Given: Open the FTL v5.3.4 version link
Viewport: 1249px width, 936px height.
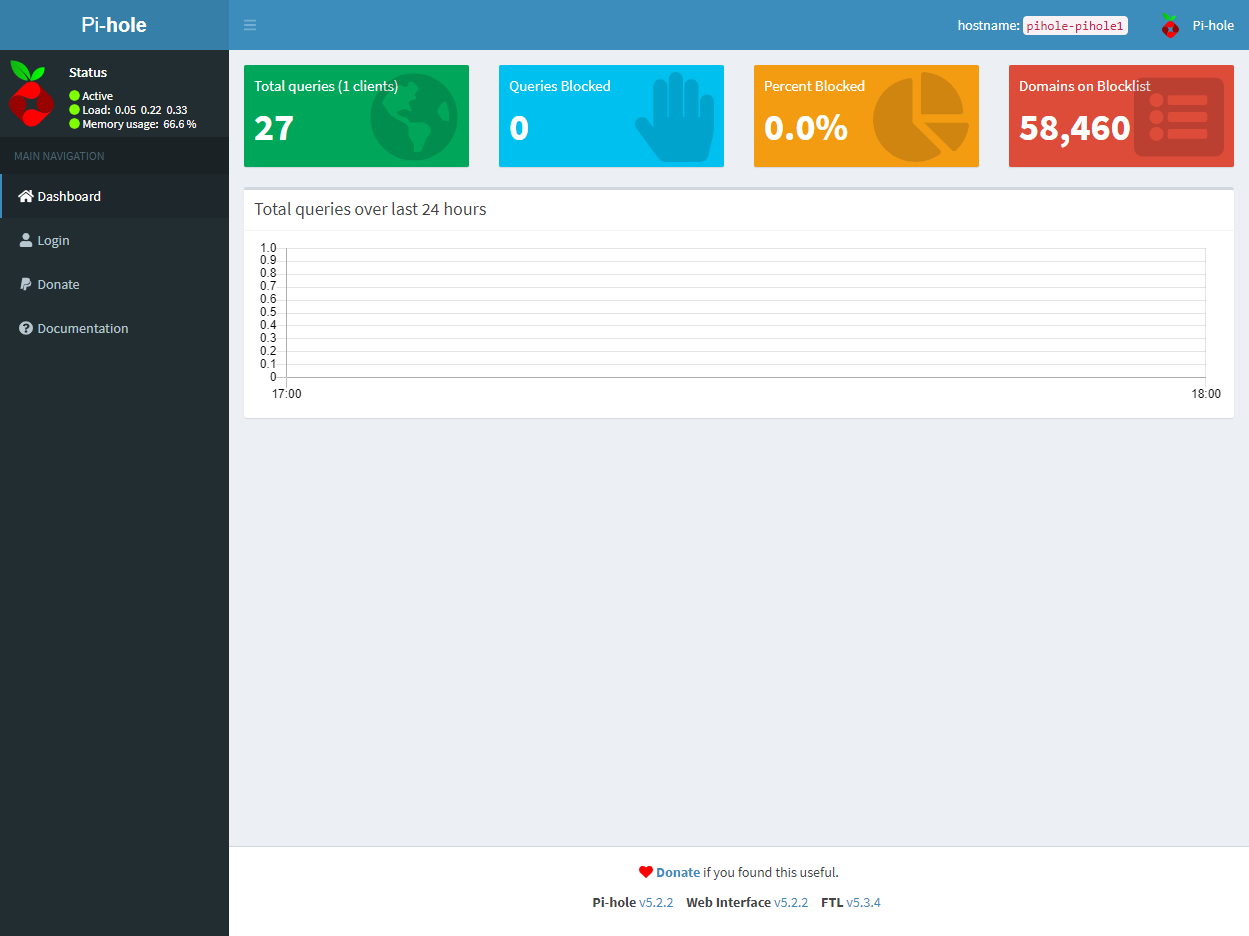Looking at the screenshot, I should (x=864, y=902).
